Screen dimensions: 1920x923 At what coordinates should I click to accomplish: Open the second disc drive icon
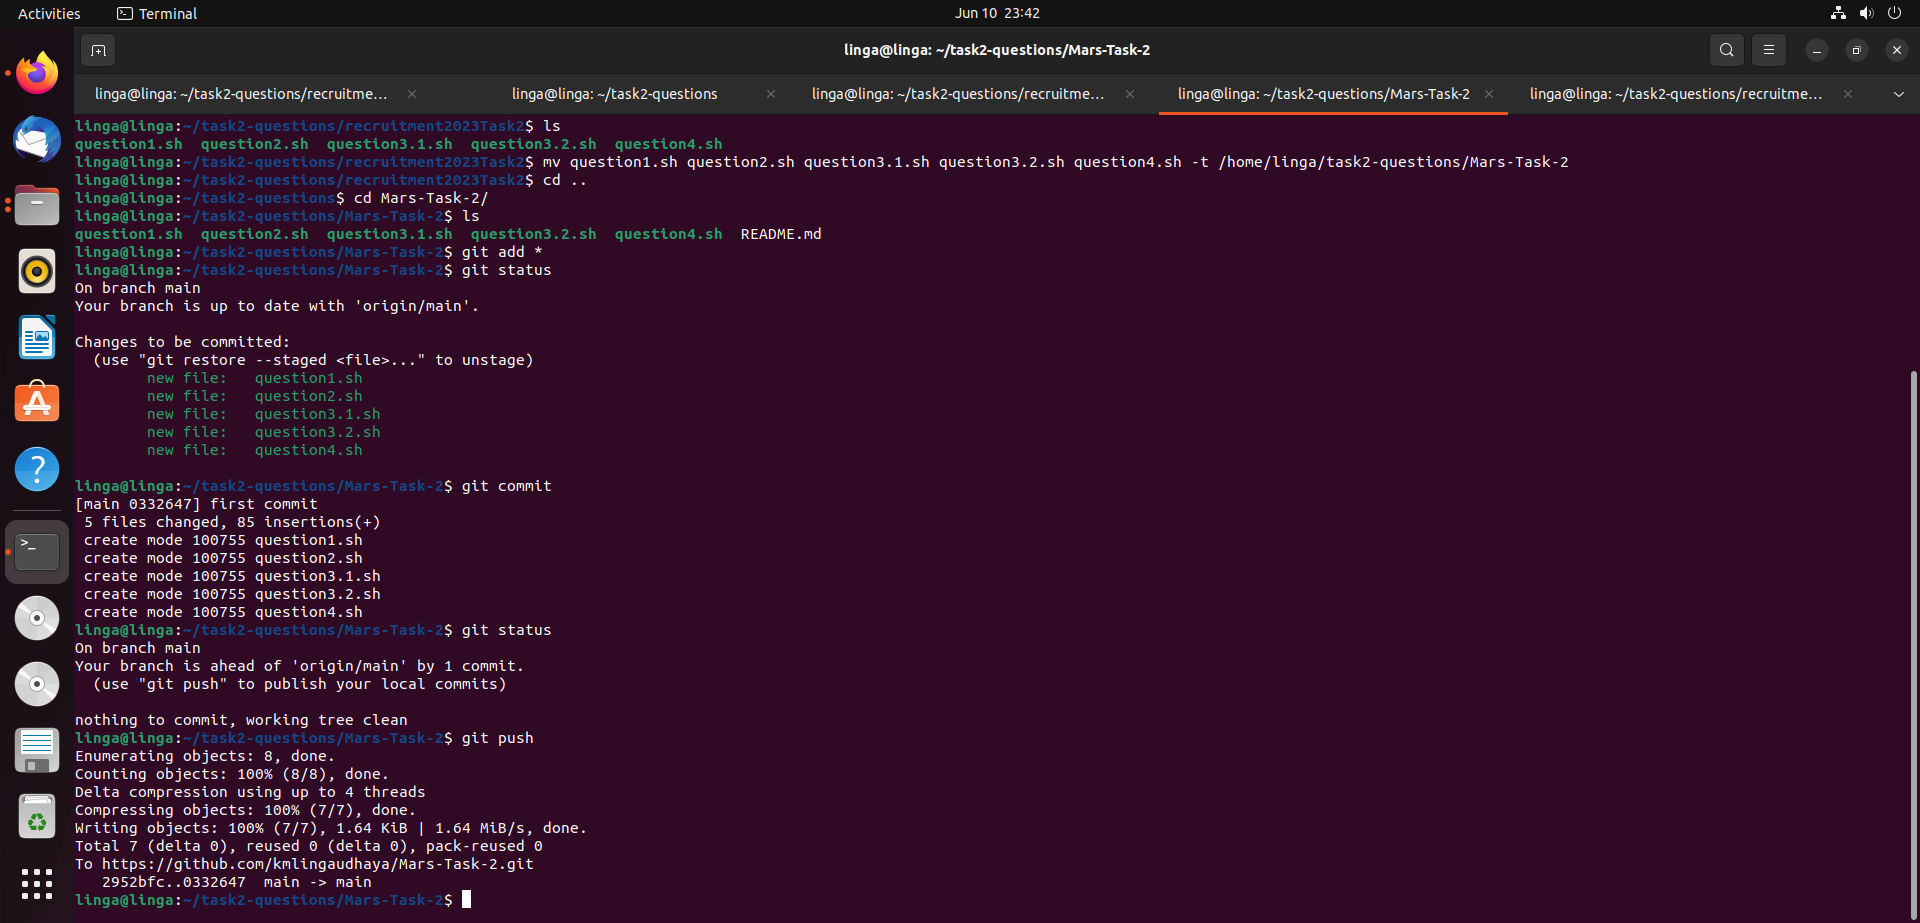click(x=37, y=684)
